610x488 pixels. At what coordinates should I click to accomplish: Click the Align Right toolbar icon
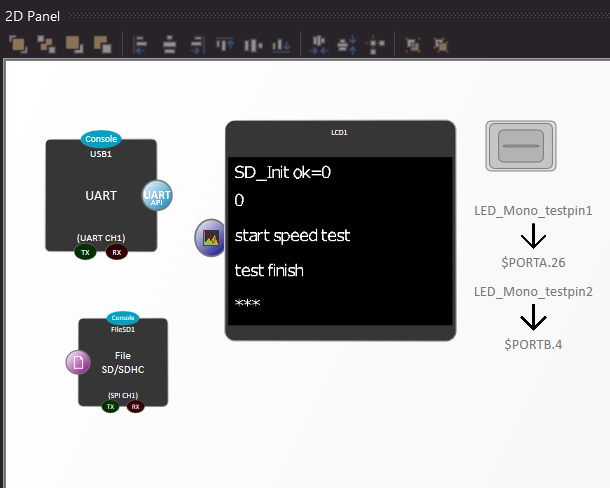pyautogui.click(x=196, y=44)
